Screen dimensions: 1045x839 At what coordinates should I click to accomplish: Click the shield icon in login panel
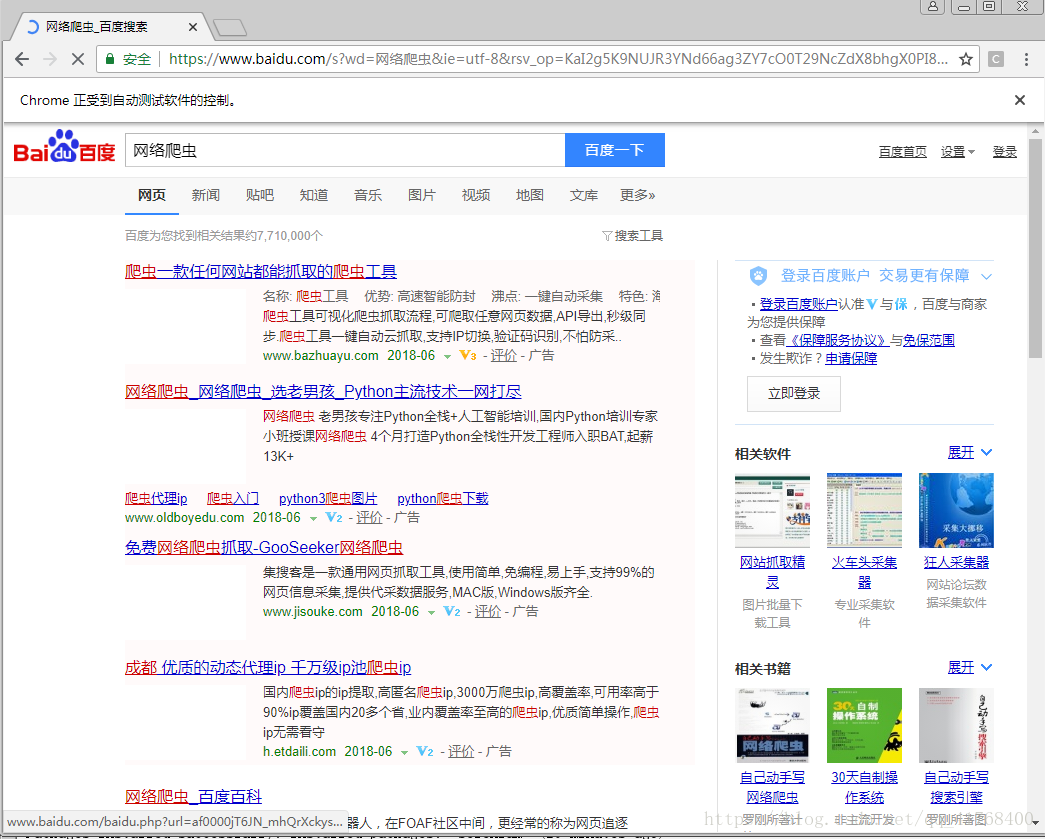click(x=758, y=275)
